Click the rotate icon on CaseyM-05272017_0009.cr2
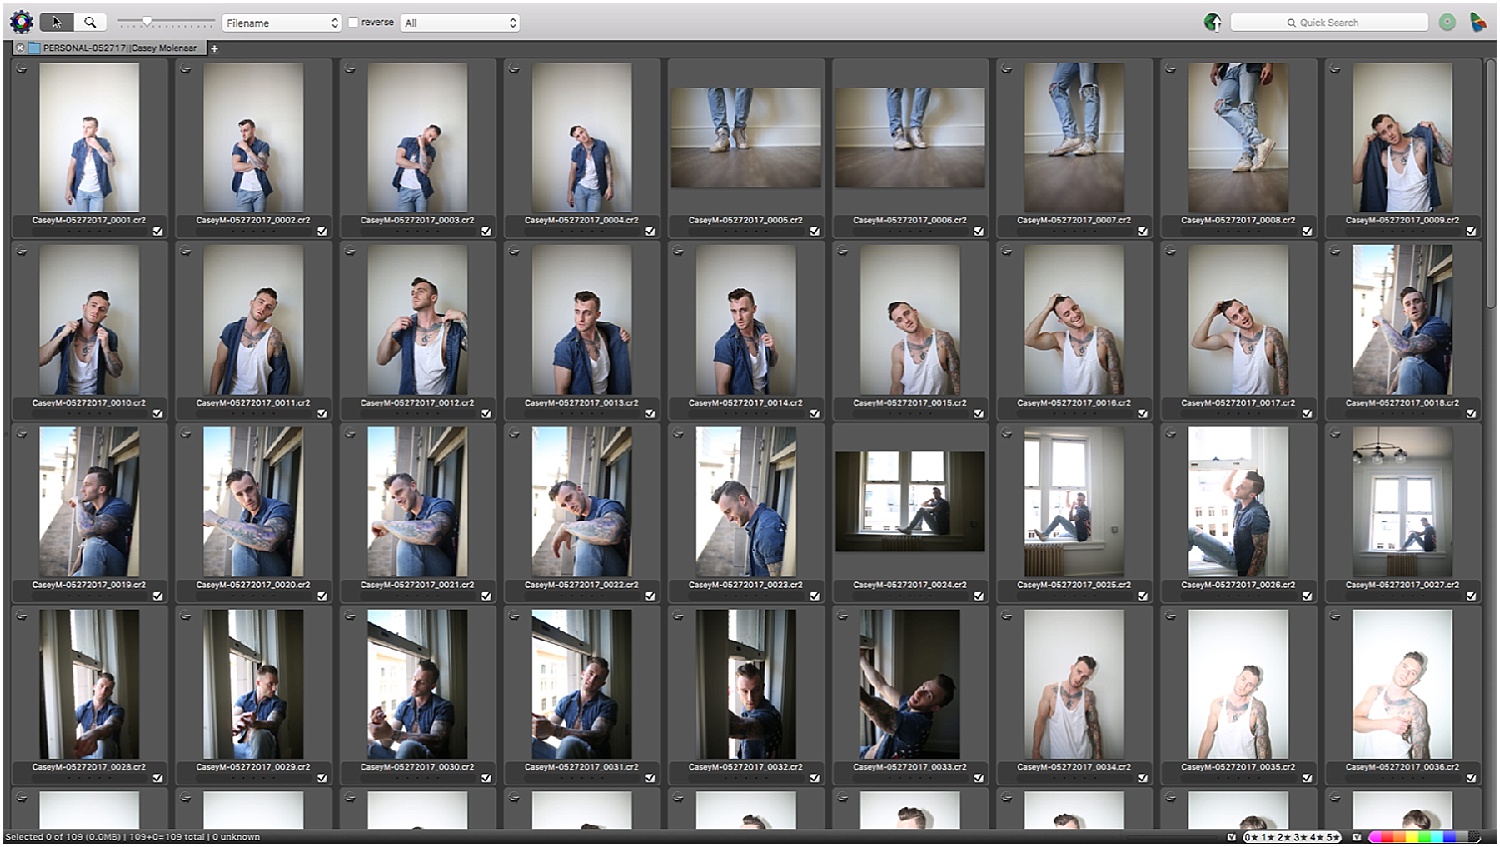The image size is (1500, 847). click(x=1335, y=69)
